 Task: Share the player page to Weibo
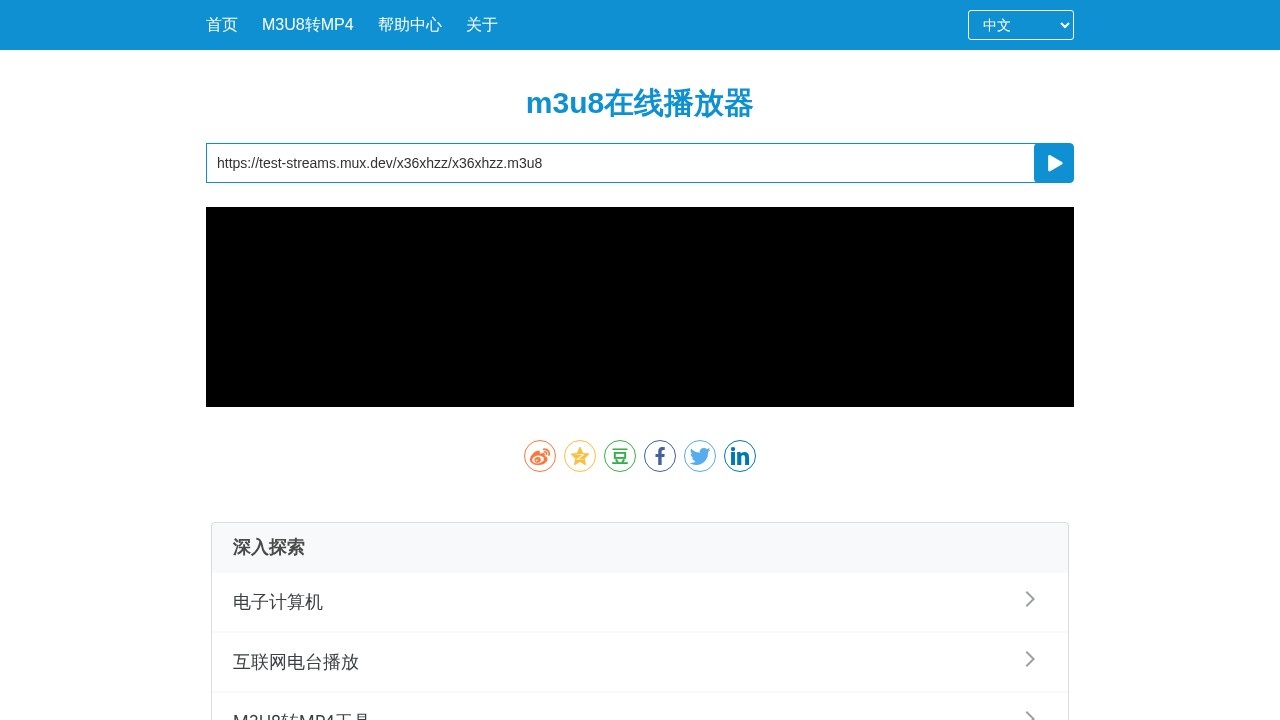(540, 456)
